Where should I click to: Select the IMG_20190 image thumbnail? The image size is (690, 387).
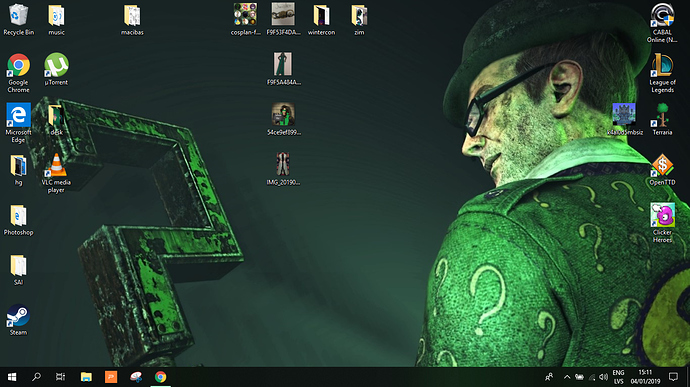click(283, 170)
